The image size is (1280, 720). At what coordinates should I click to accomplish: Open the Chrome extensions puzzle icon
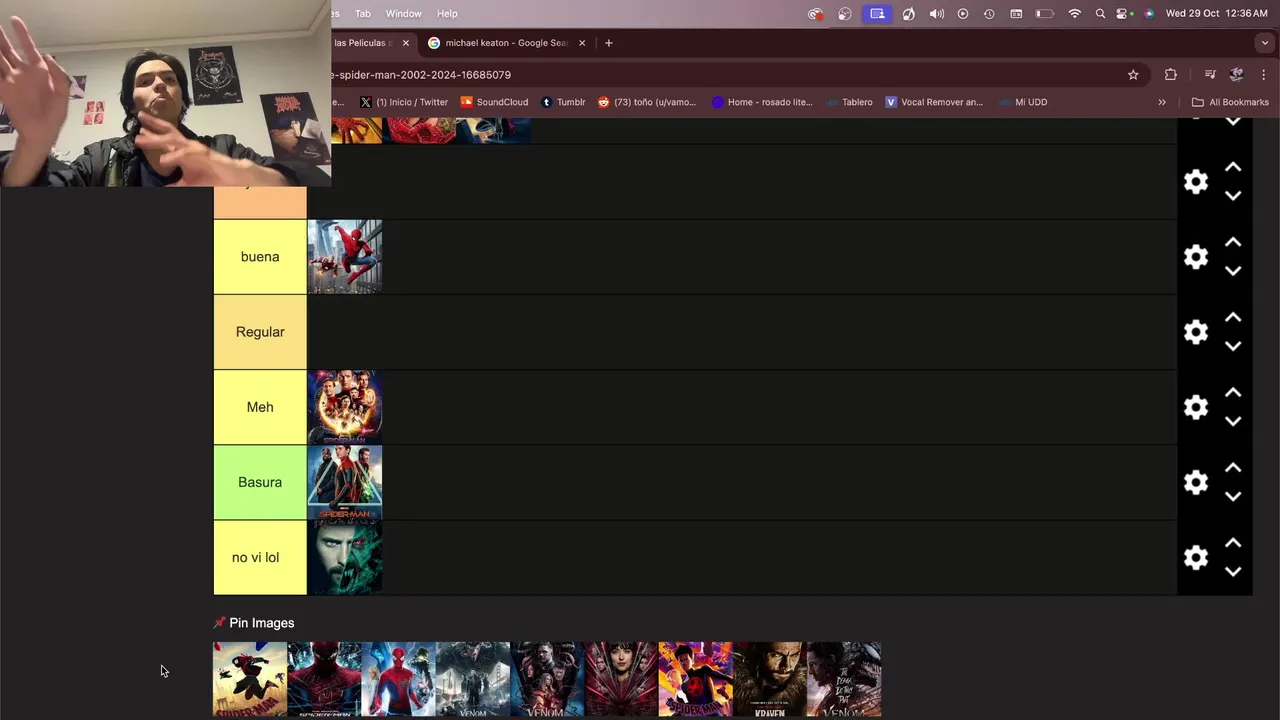(1171, 75)
